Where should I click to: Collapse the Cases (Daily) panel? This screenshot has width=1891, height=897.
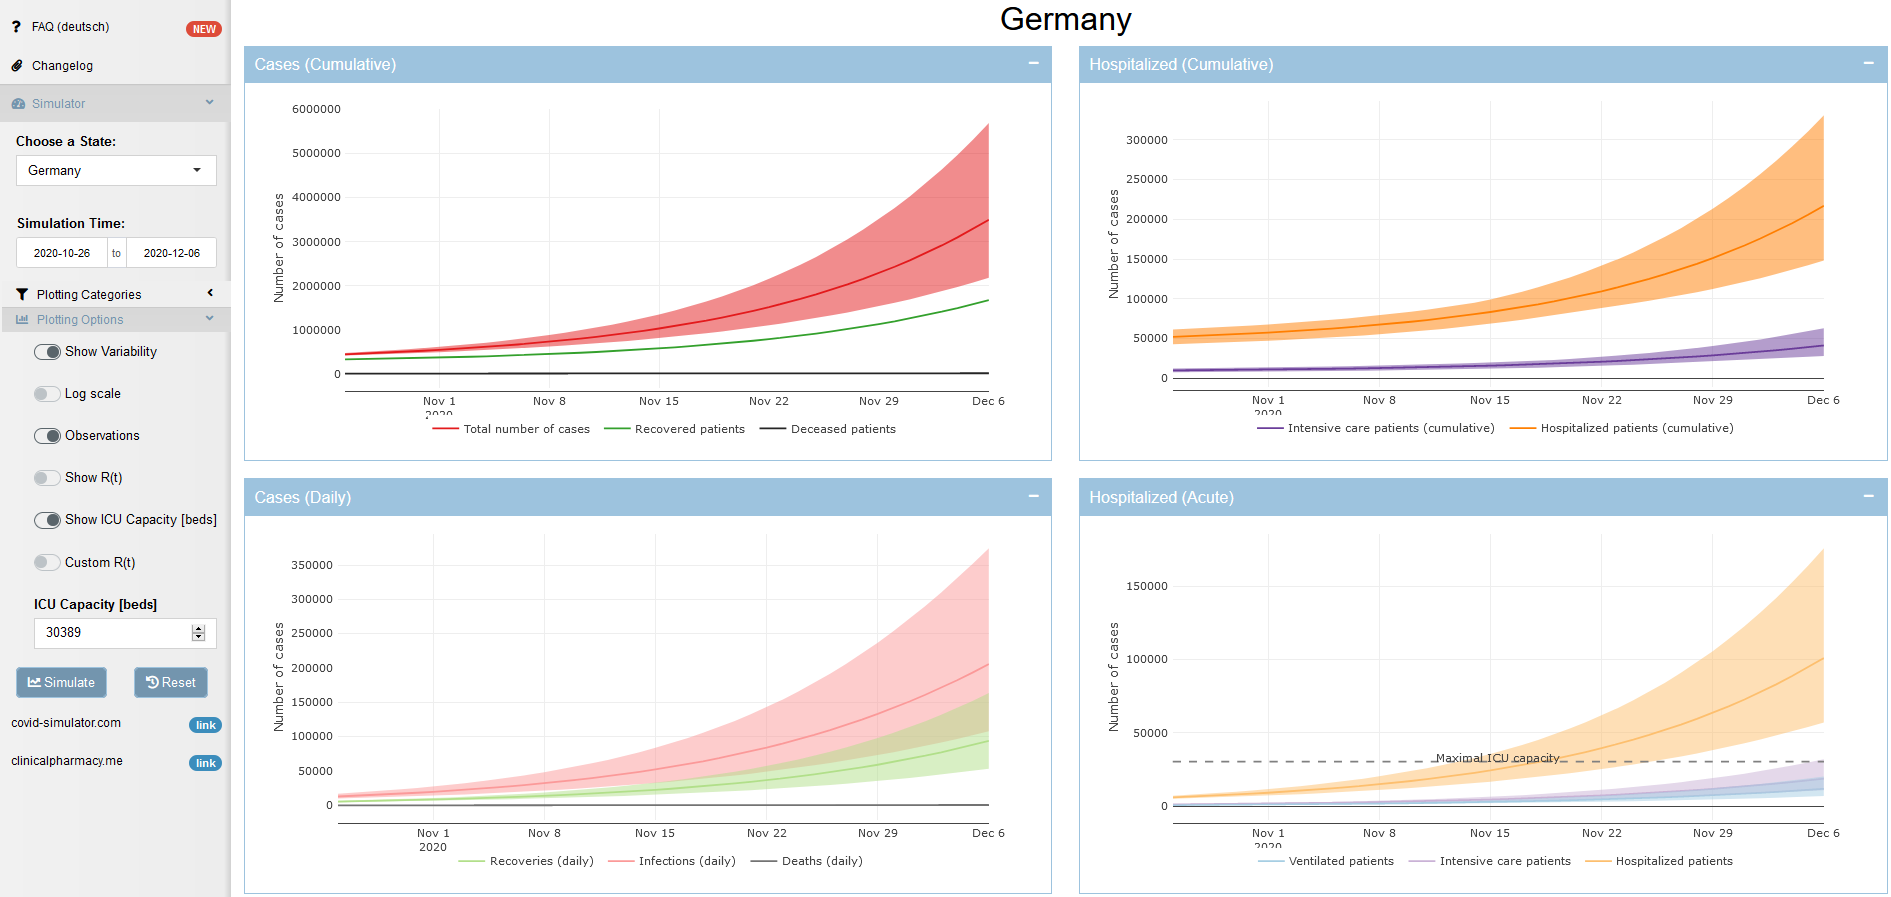(1033, 497)
